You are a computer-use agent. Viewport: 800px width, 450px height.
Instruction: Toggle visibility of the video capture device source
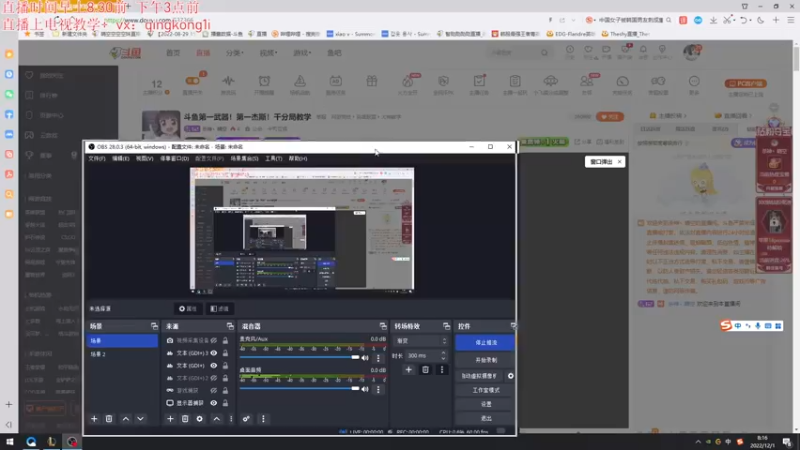click(x=214, y=340)
